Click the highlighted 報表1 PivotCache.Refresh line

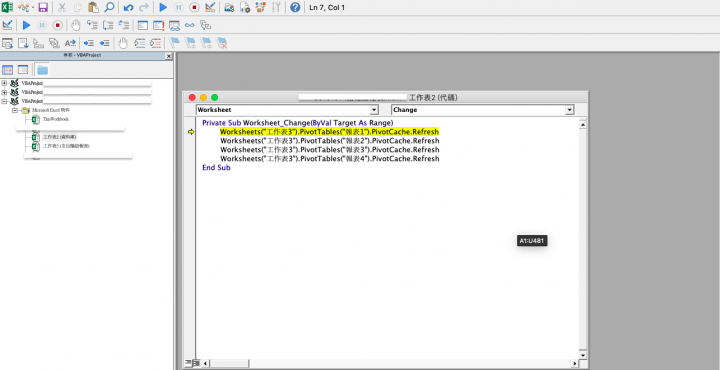[330, 132]
